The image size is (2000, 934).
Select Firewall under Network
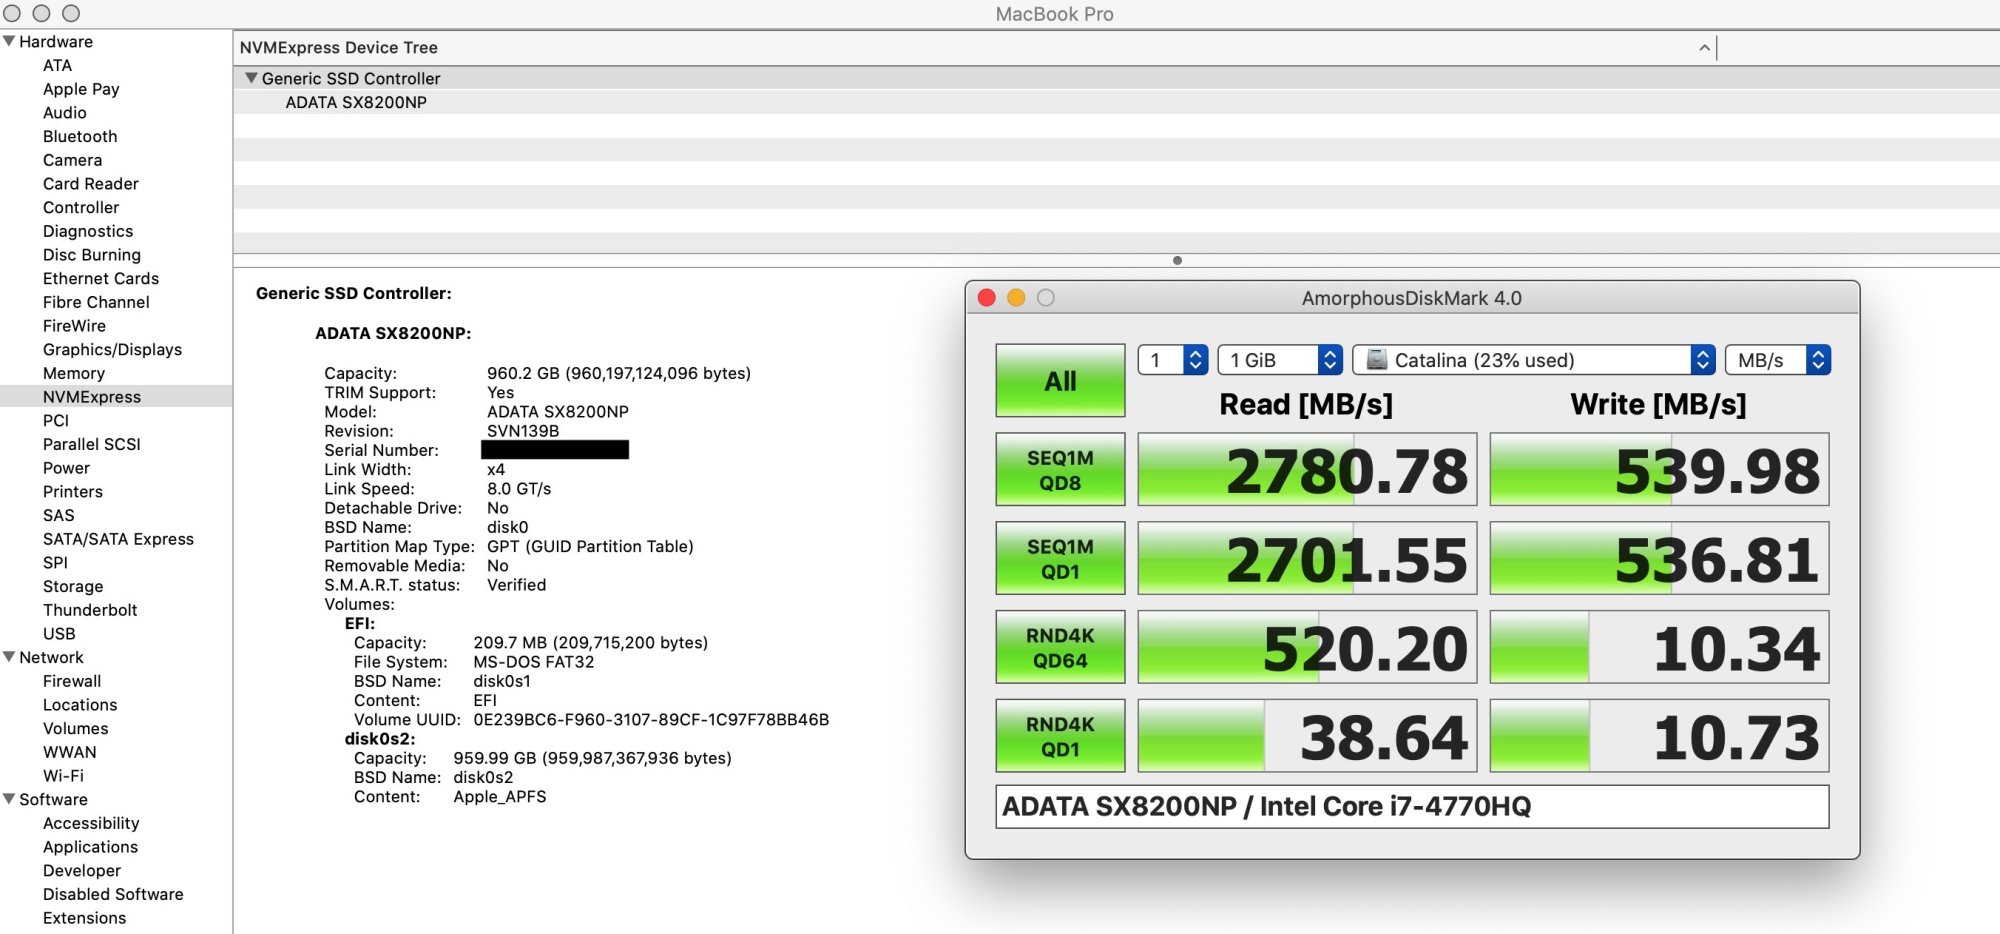[71, 681]
